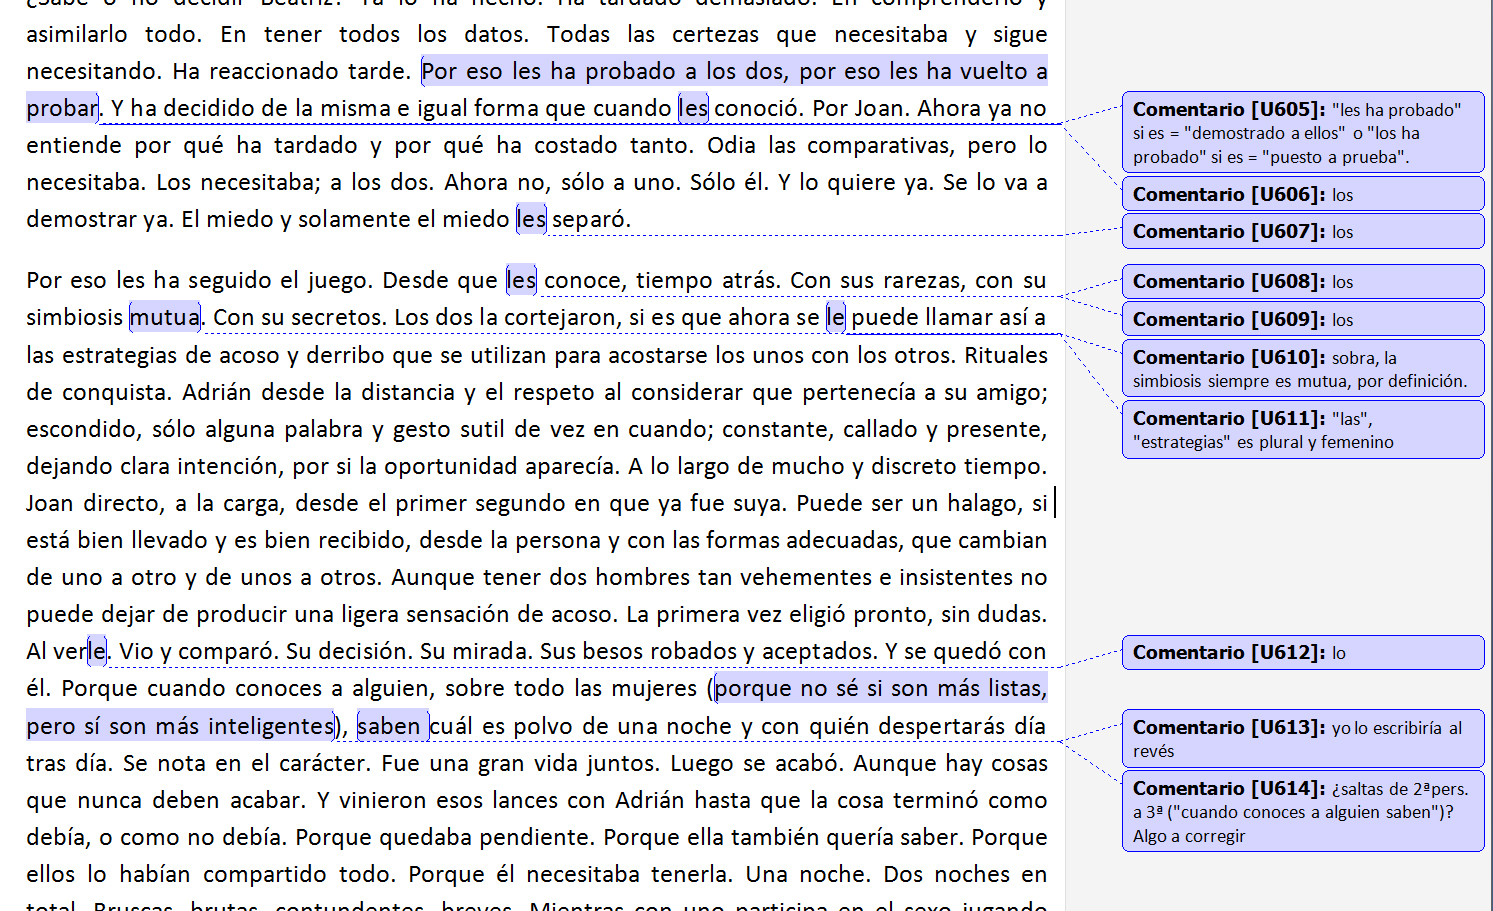Select comment U606 balloon
Viewport: 1493px width, 911px height.
click(1303, 194)
